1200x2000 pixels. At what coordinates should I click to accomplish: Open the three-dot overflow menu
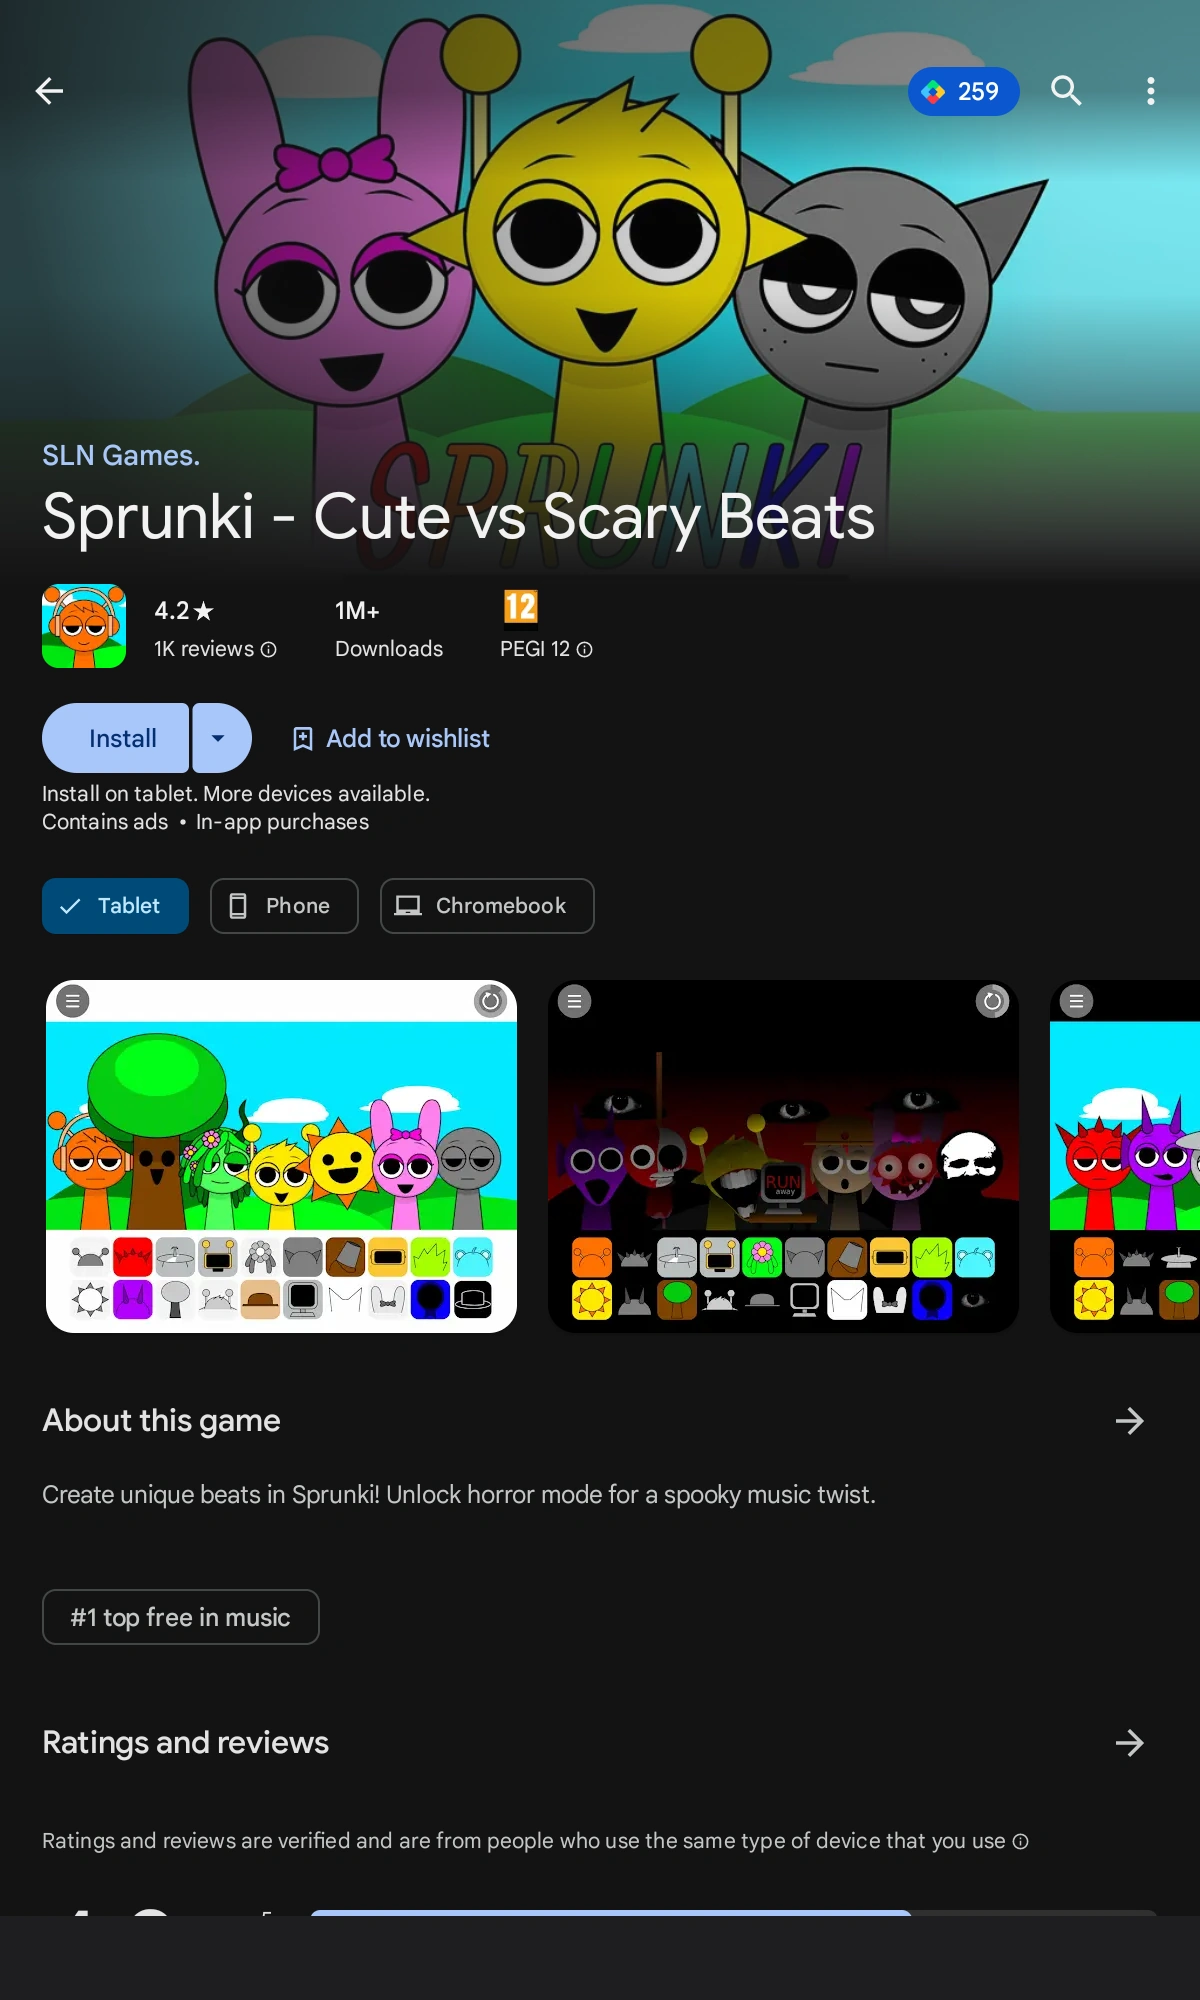pyautogui.click(x=1150, y=91)
